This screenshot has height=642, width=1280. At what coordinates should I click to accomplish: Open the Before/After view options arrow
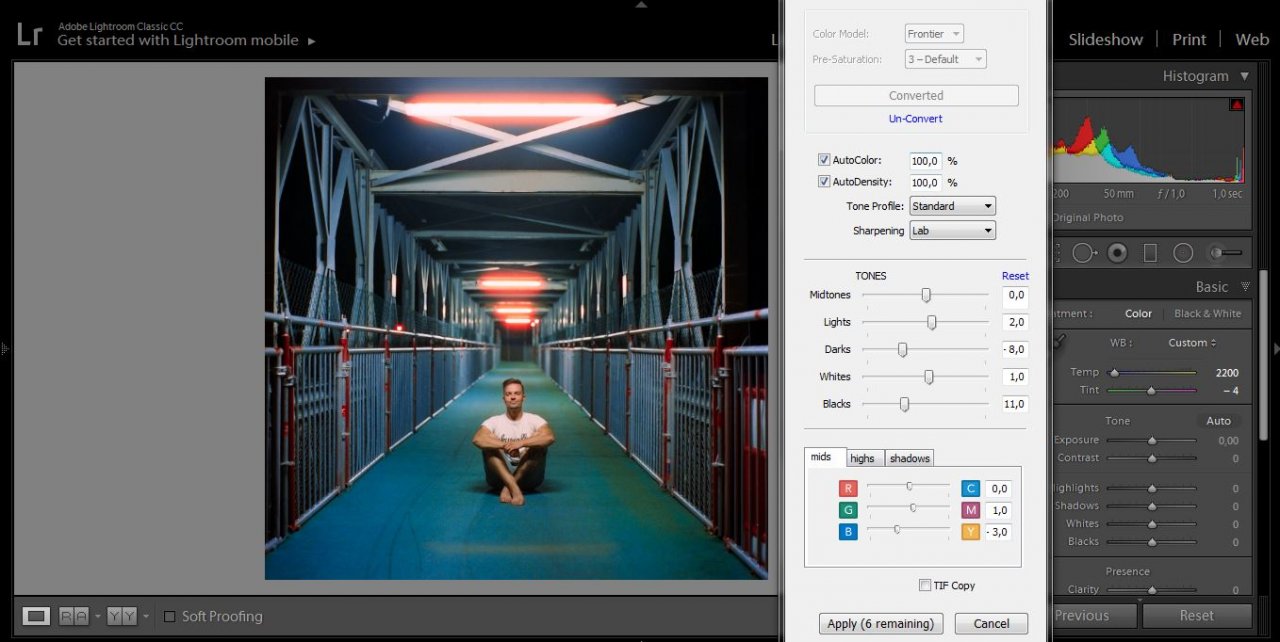[144, 616]
